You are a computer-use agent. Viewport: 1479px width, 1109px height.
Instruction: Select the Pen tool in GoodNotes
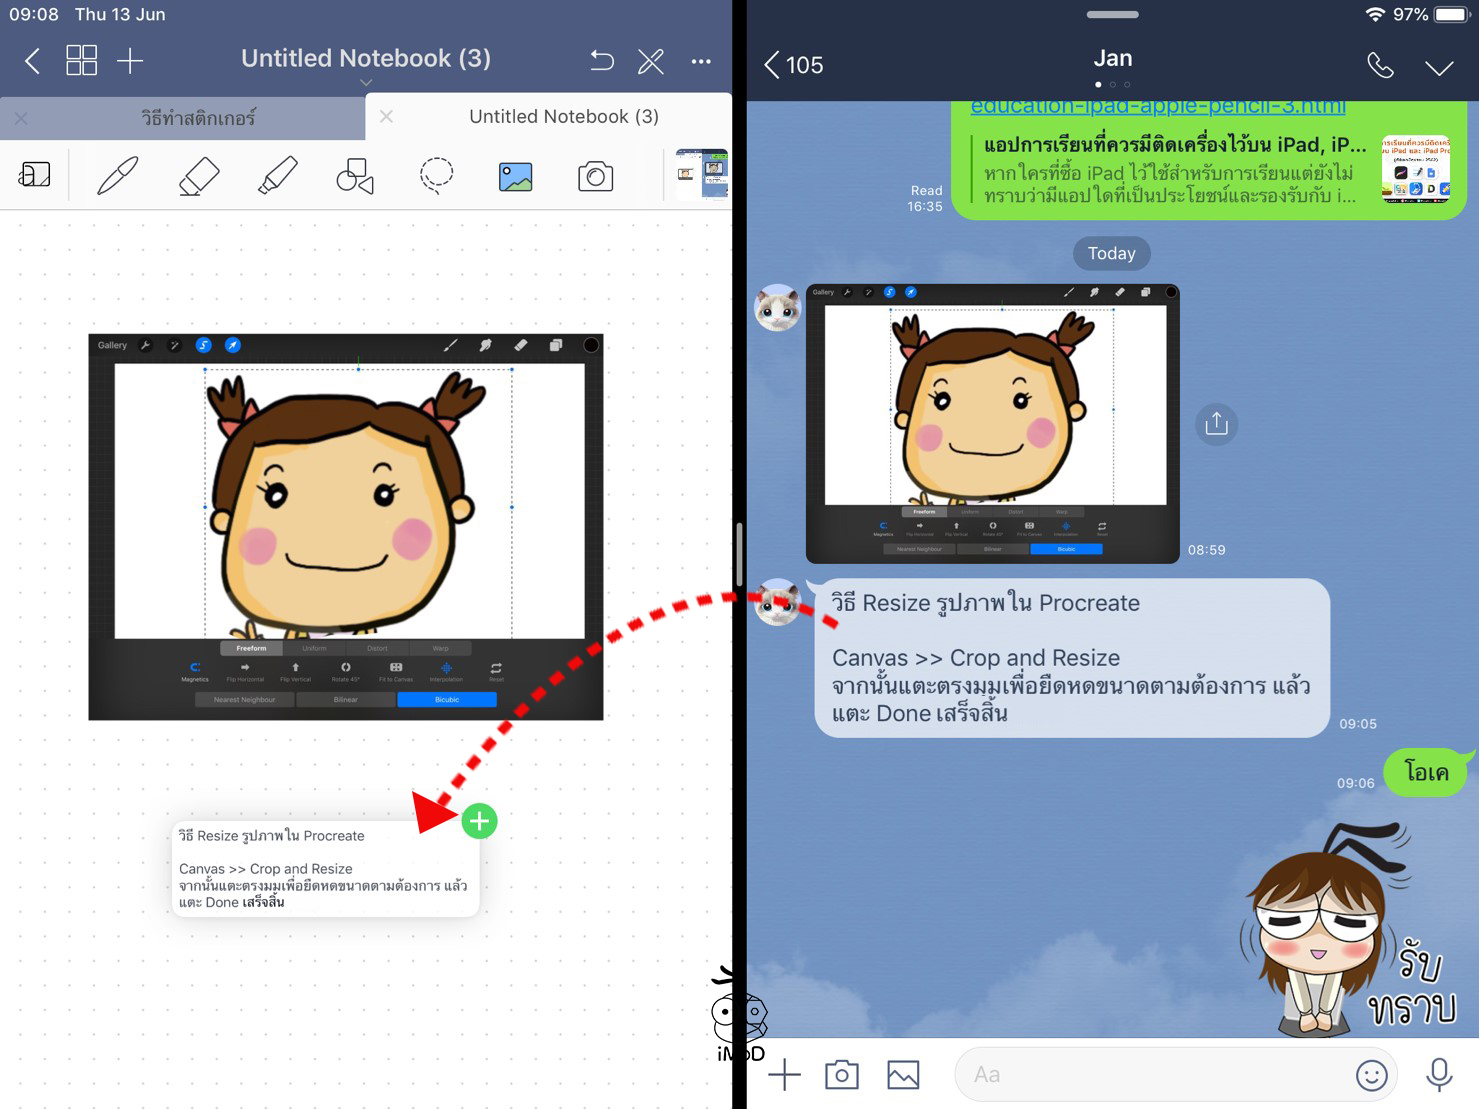coord(117,176)
